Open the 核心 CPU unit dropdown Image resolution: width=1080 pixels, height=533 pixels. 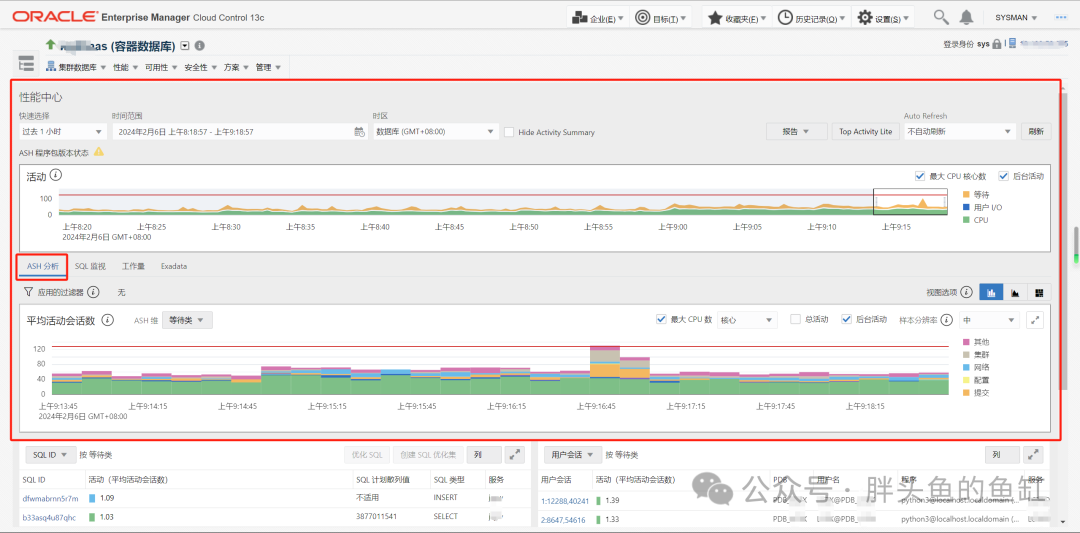point(747,320)
